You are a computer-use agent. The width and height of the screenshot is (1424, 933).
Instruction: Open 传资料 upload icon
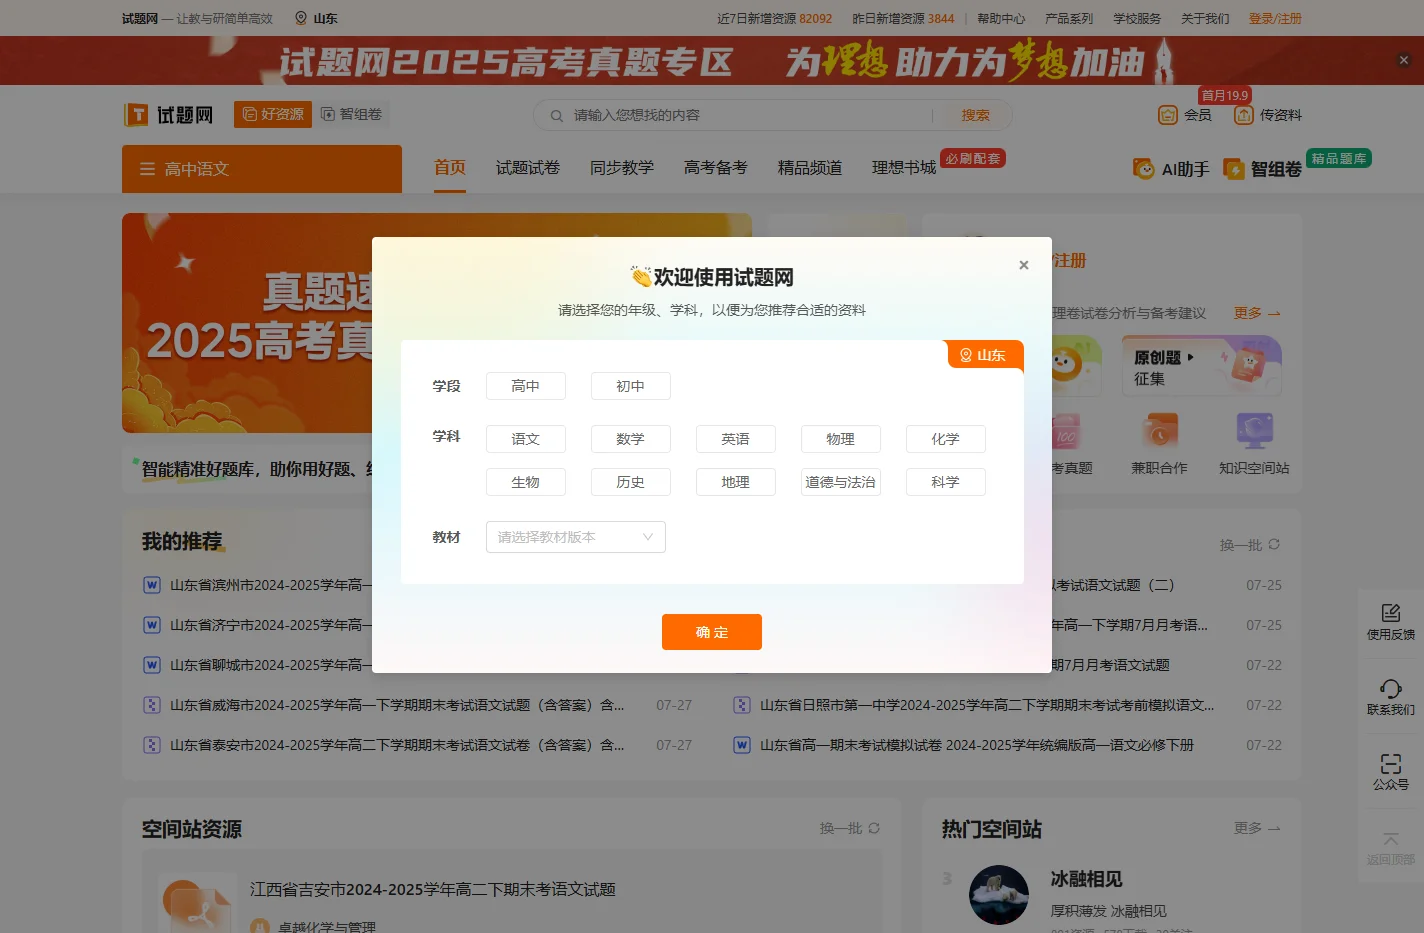pos(1268,115)
